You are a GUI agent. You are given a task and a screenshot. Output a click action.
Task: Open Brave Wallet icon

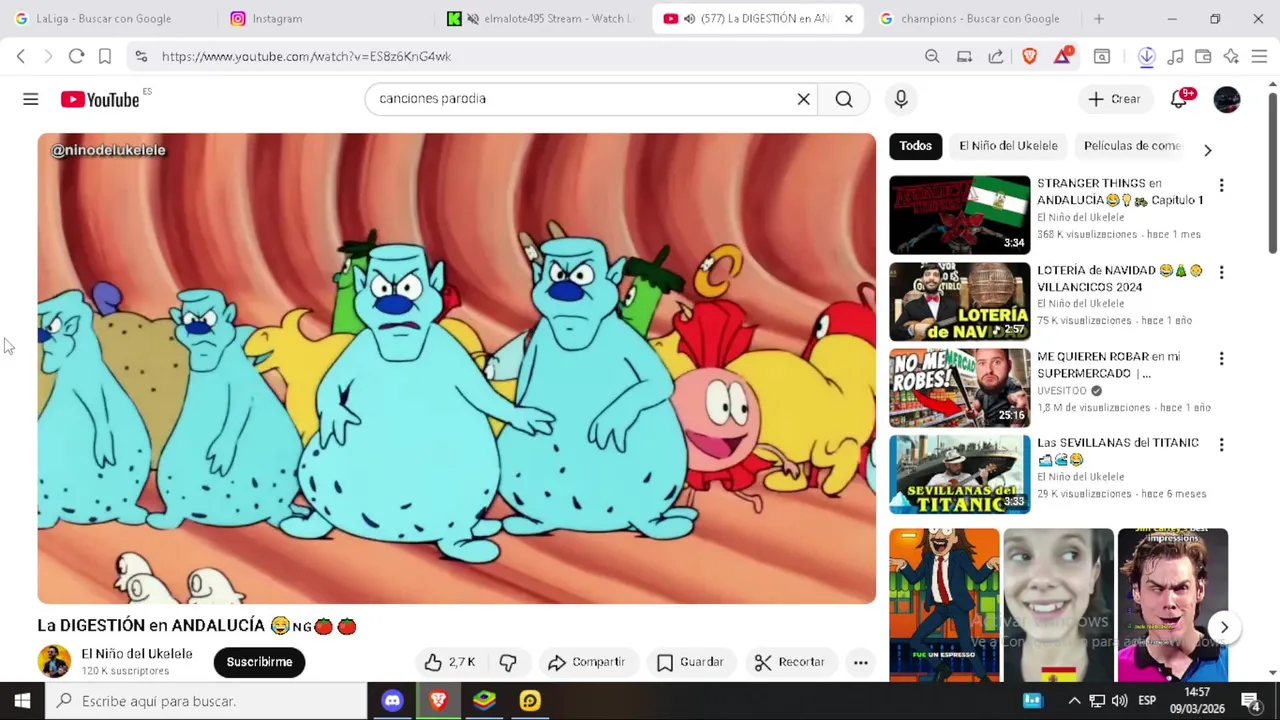pyautogui.click(x=1203, y=56)
